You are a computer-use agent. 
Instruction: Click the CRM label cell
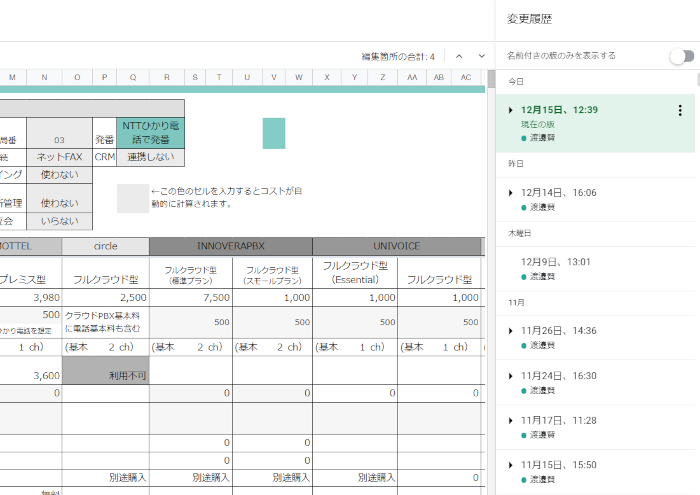(104, 157)
